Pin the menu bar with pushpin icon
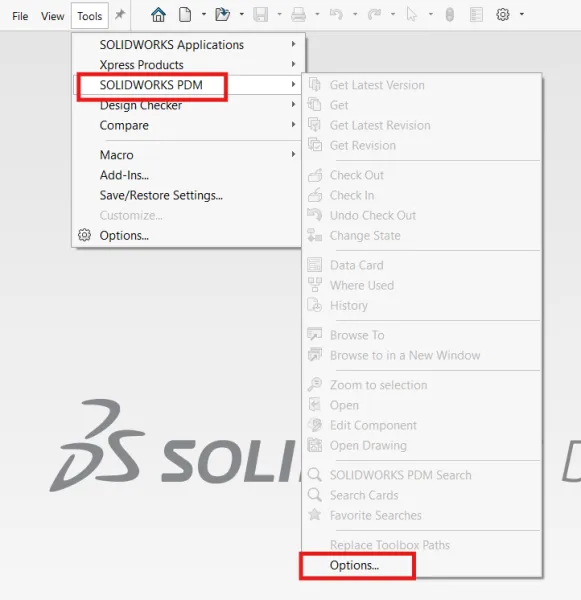This screenshot has width=581, height=600. (120, 15)
